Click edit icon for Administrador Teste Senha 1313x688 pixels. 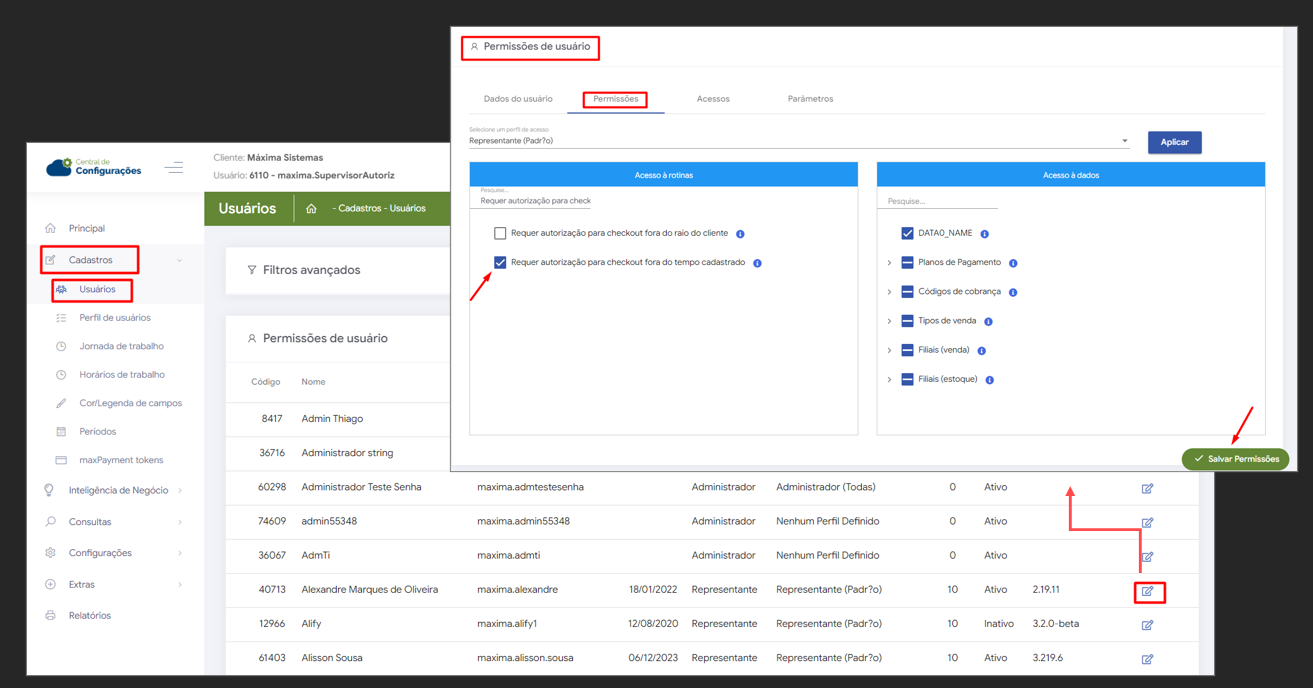point(1147,489)
